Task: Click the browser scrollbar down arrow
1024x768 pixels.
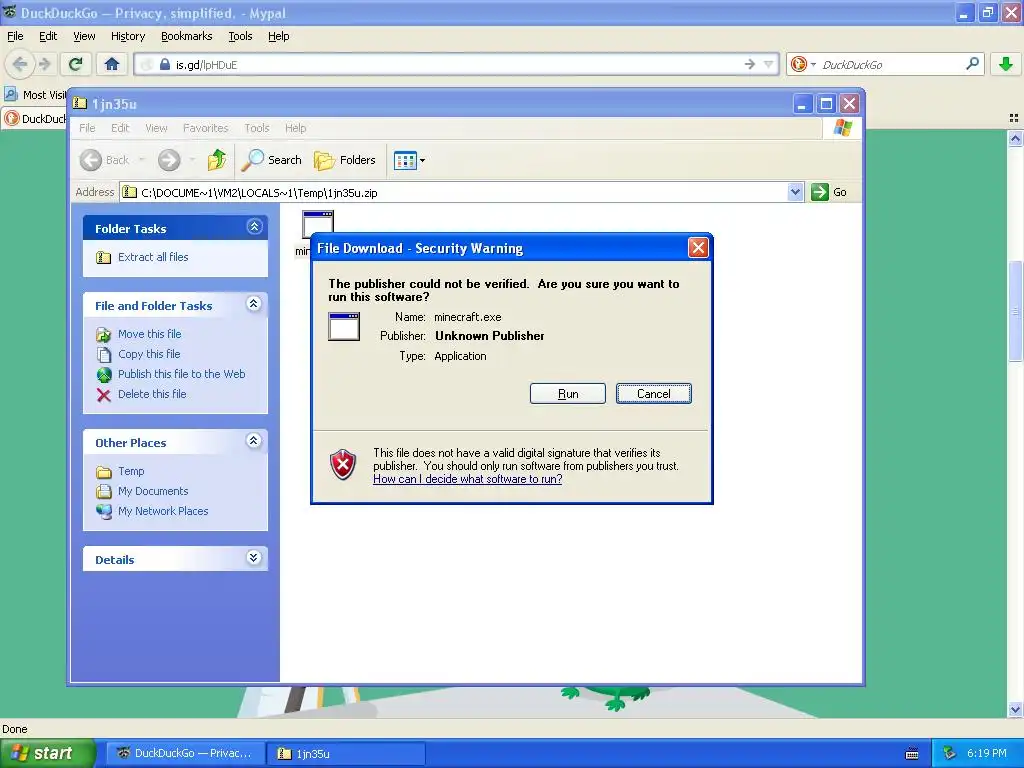Action: point(1015,709)
